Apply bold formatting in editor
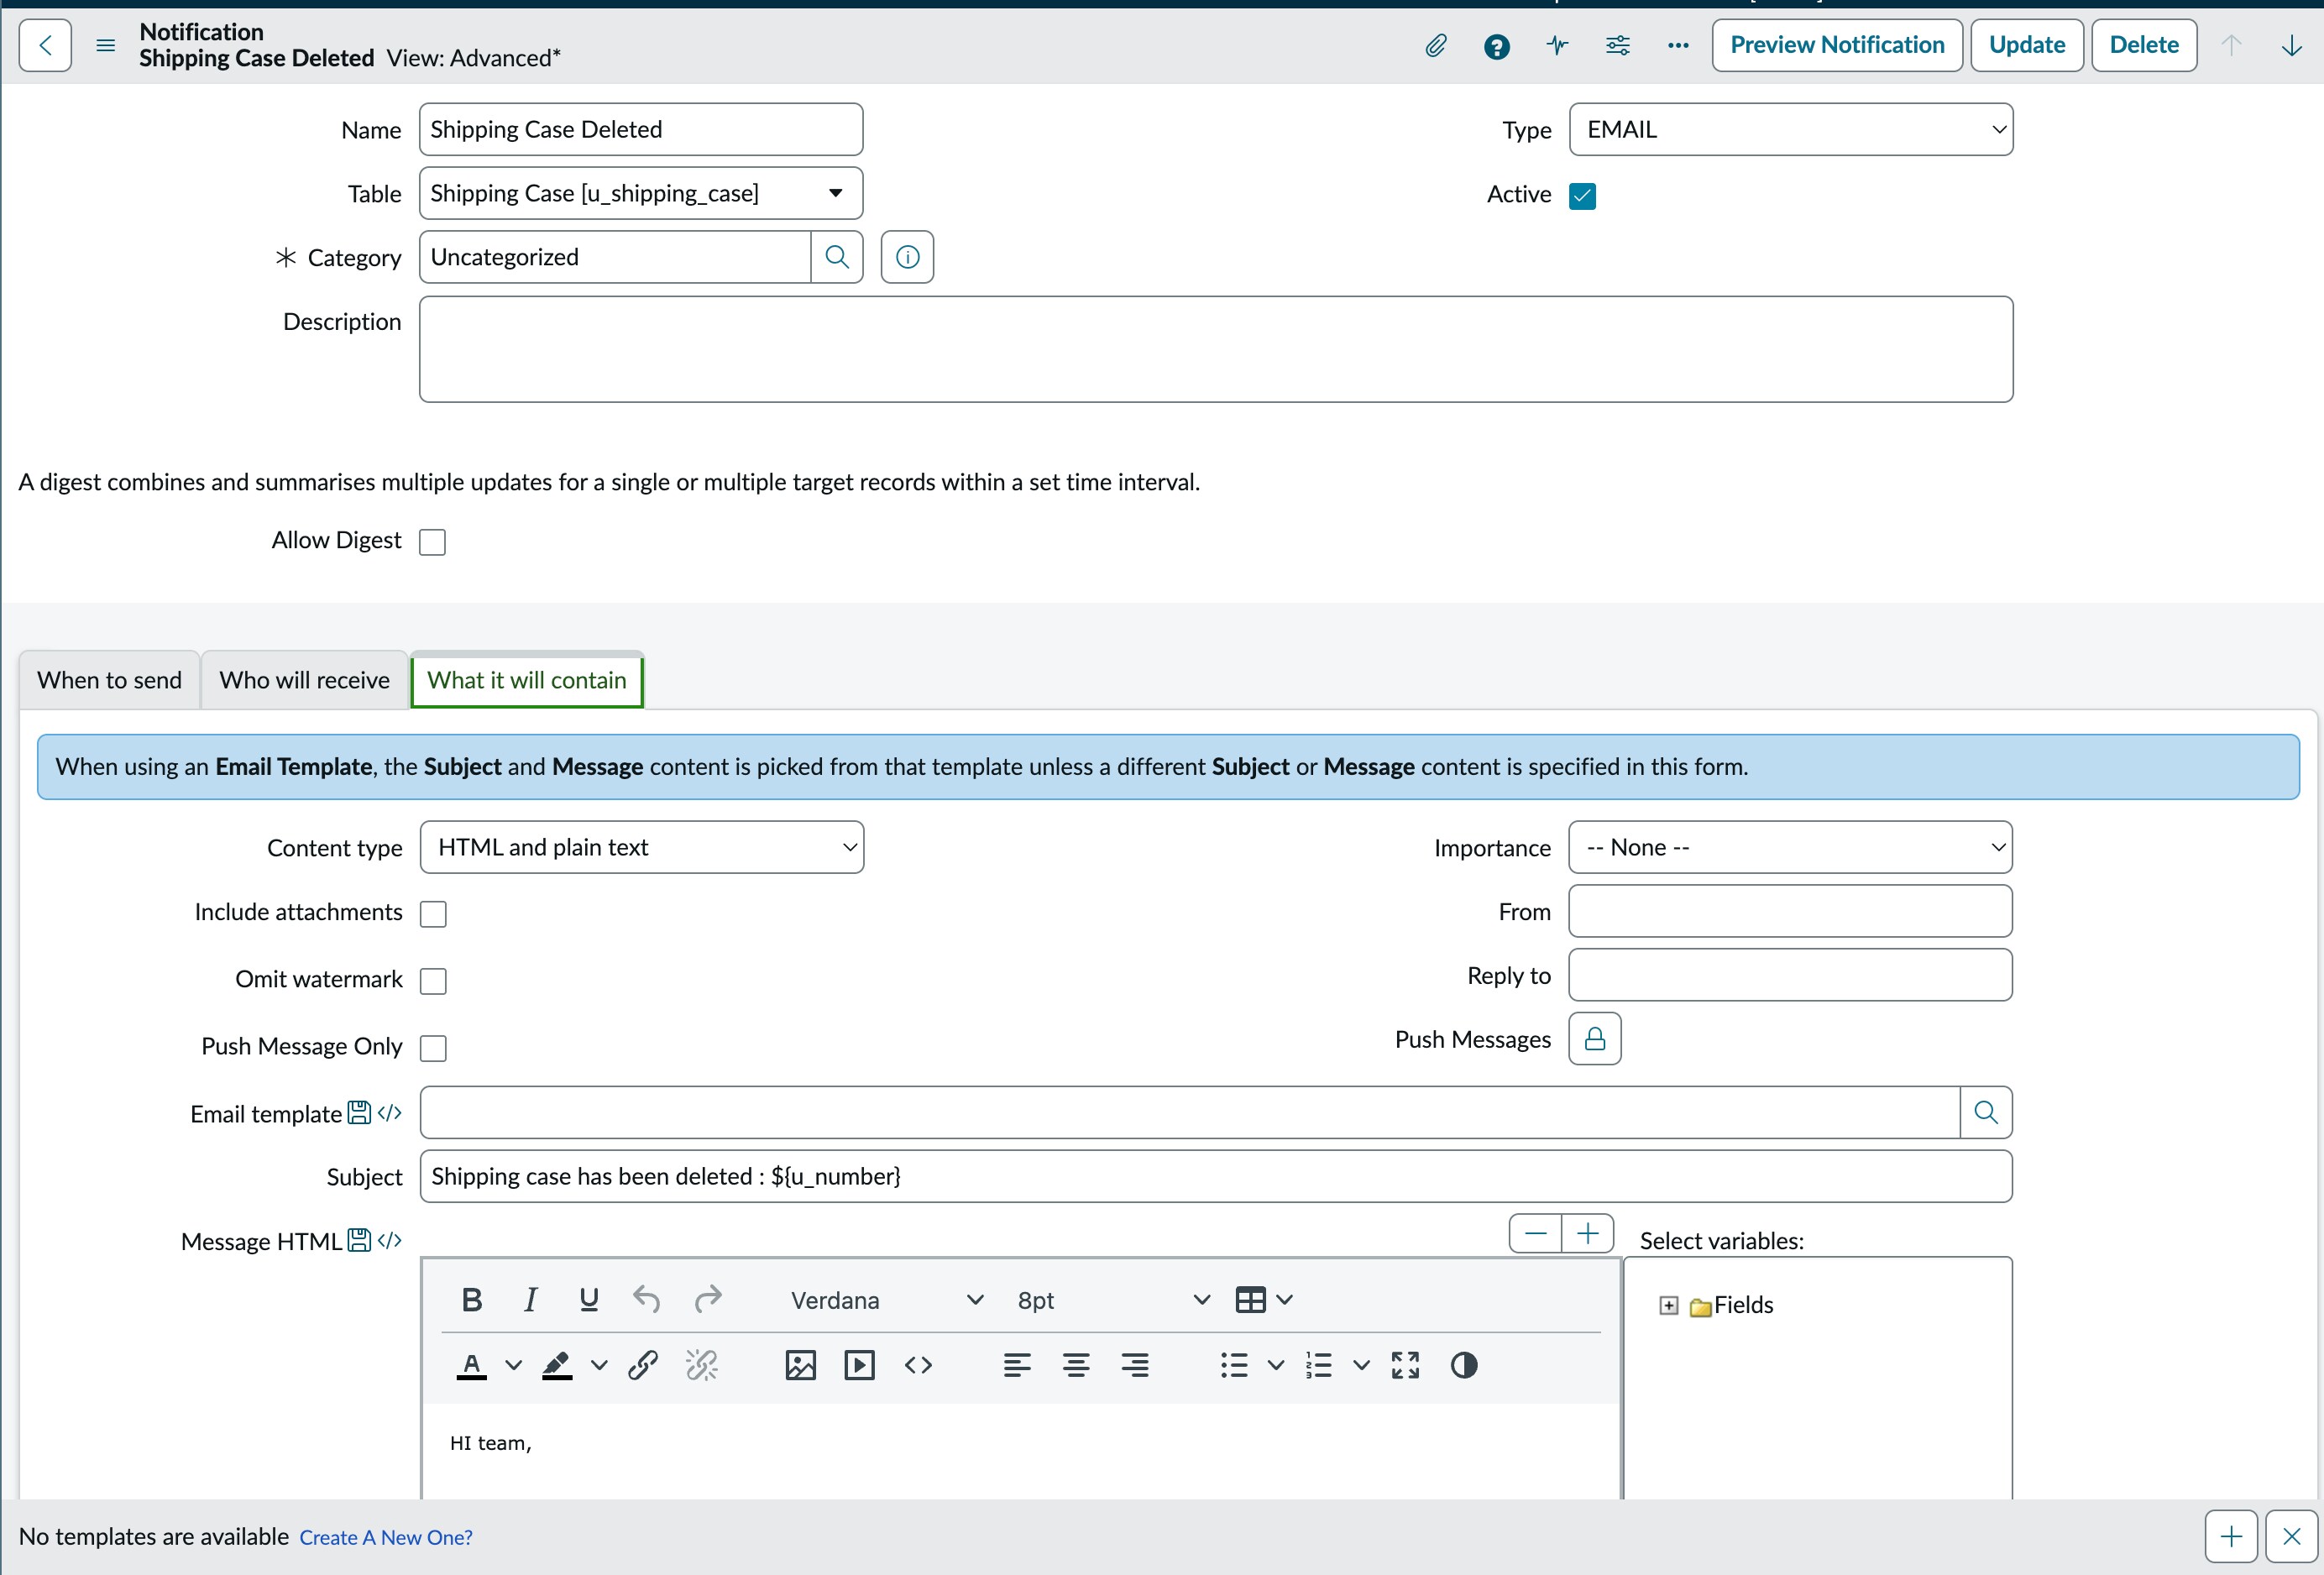Viewport: 2324px width, 1575px height. (472, 1300)
